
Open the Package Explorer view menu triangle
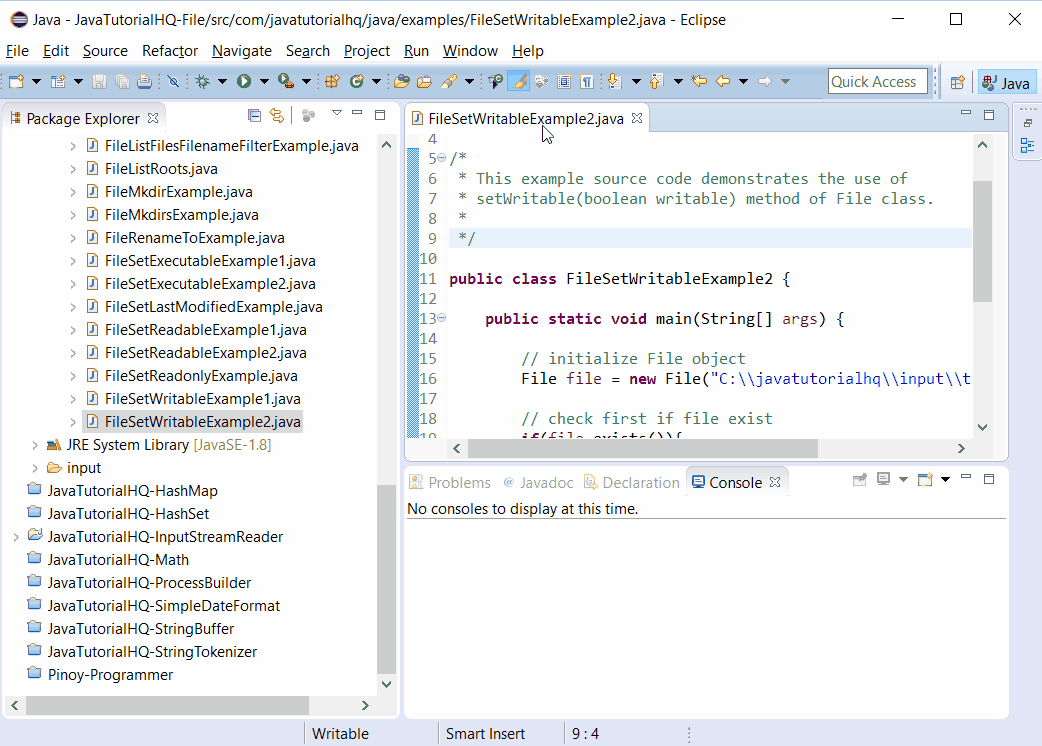point(337,114)
